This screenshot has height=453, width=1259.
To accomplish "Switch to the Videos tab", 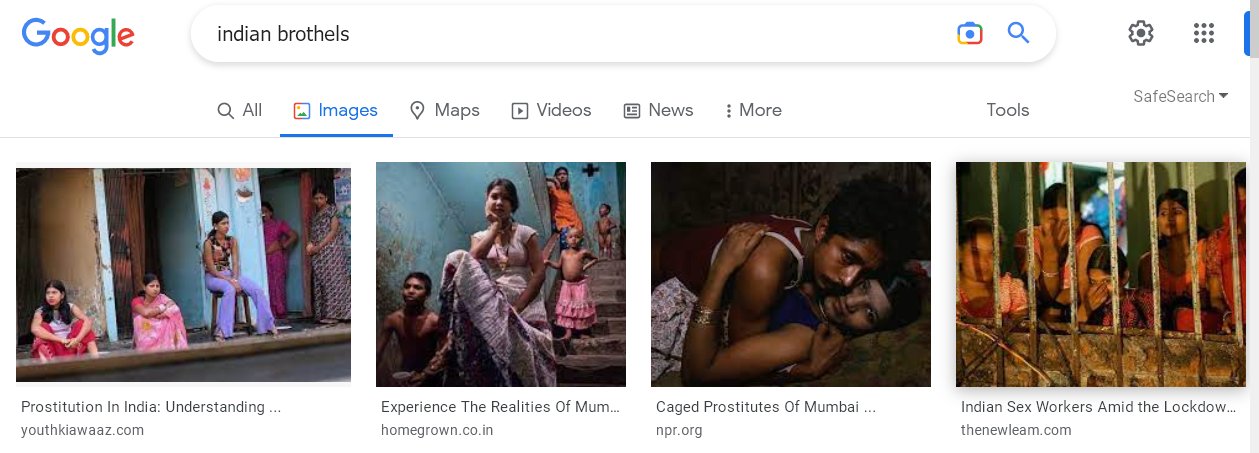I will pos(552,110).
